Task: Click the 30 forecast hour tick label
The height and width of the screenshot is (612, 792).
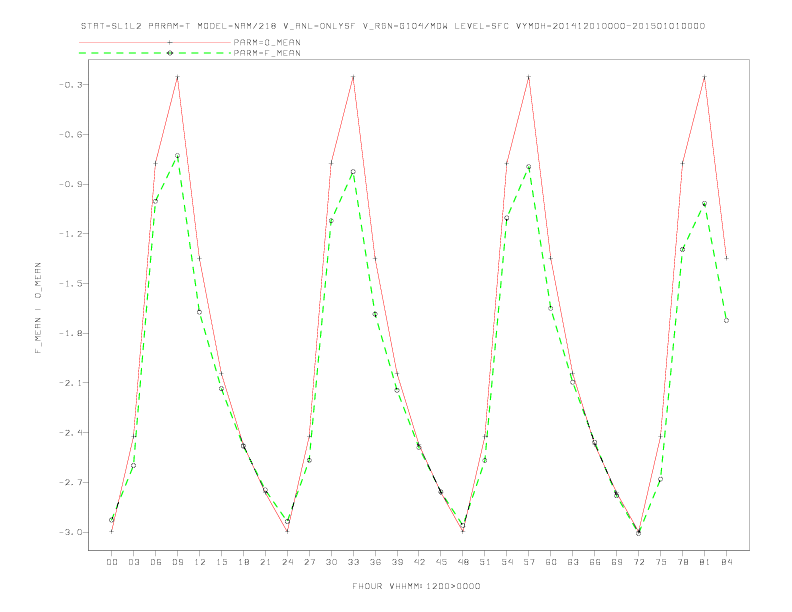Action: click(331, 562)
